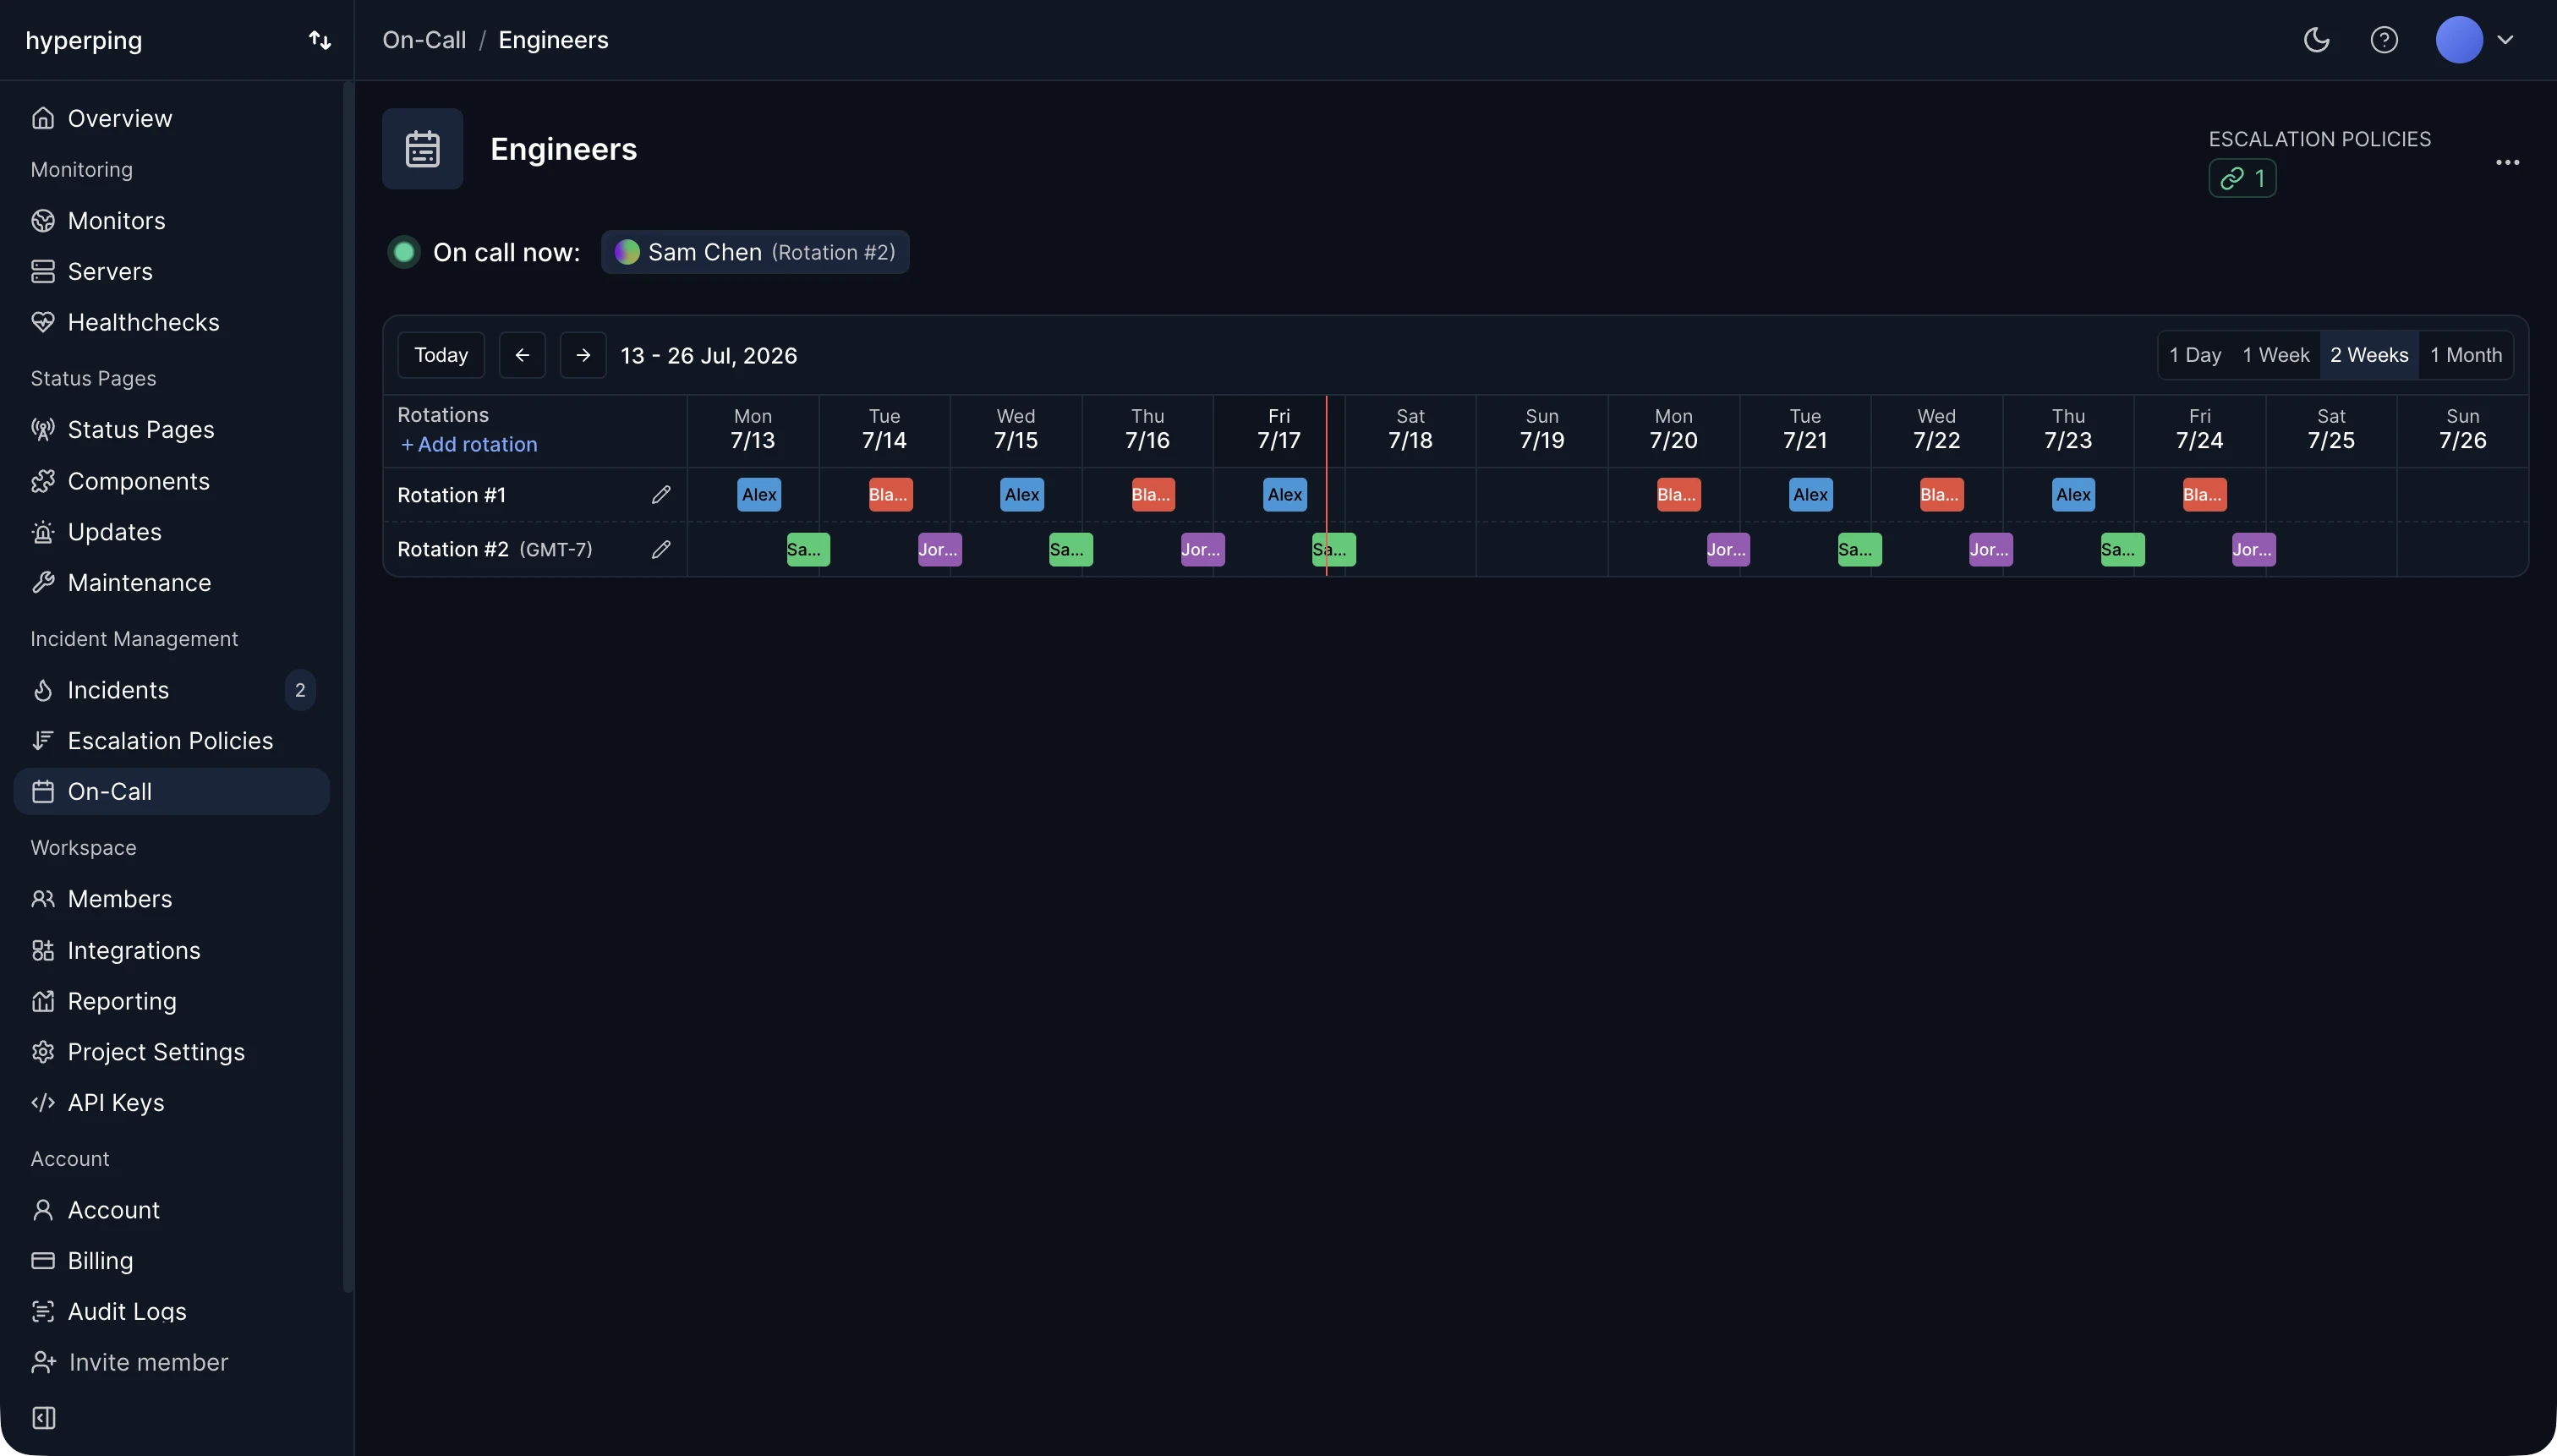This screenshot has width=2557, height=1456.
Task: Click the sidebar scrollbar
Action: pyautogui.click(x=348, y=686)
